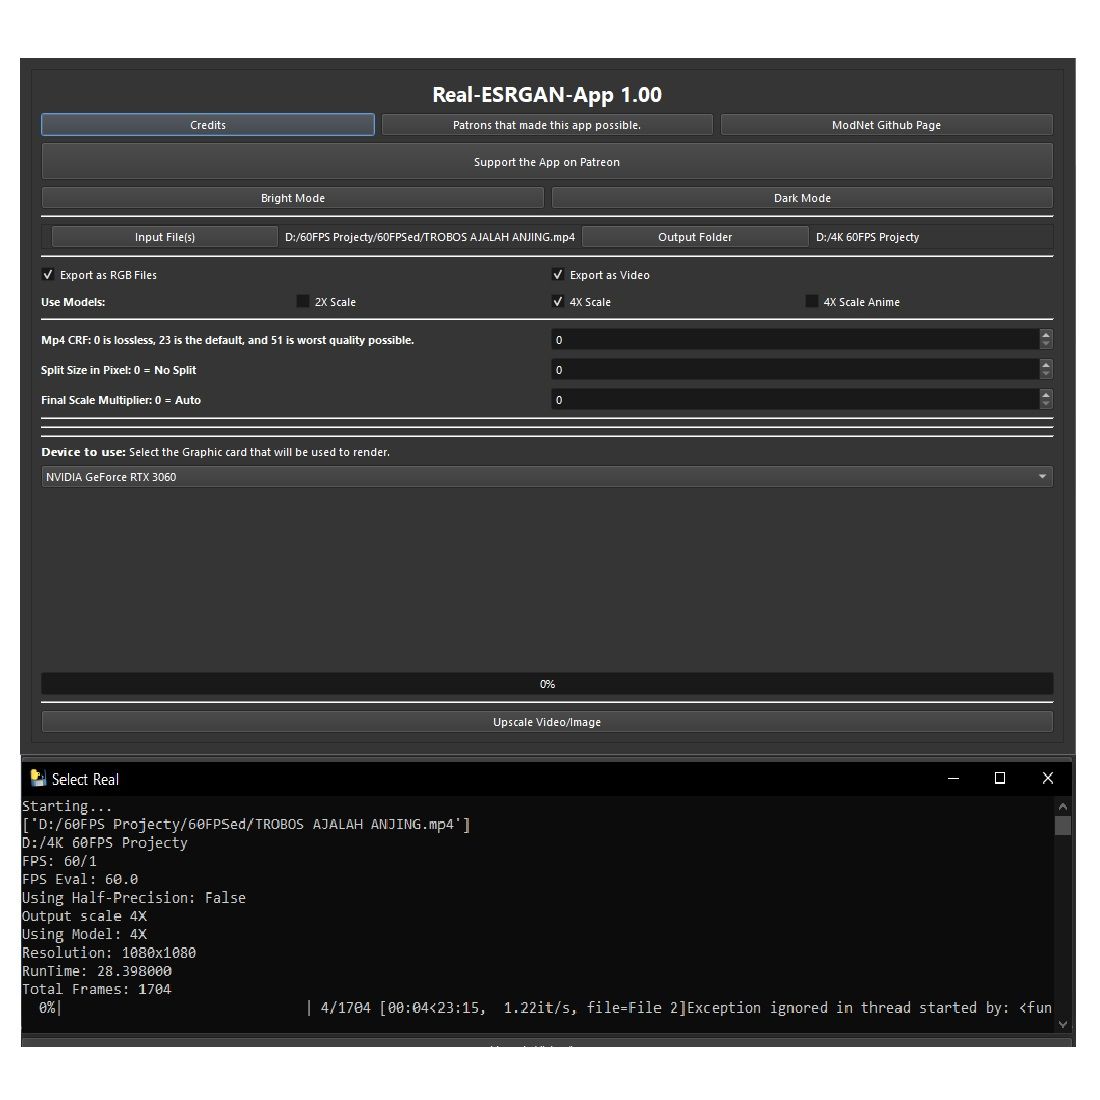Image resolution: width=1100 pixels, height=1100 pixels.
Task: Close the Select Real console window
Action: pyautogui.click(x=1047, y=778)
